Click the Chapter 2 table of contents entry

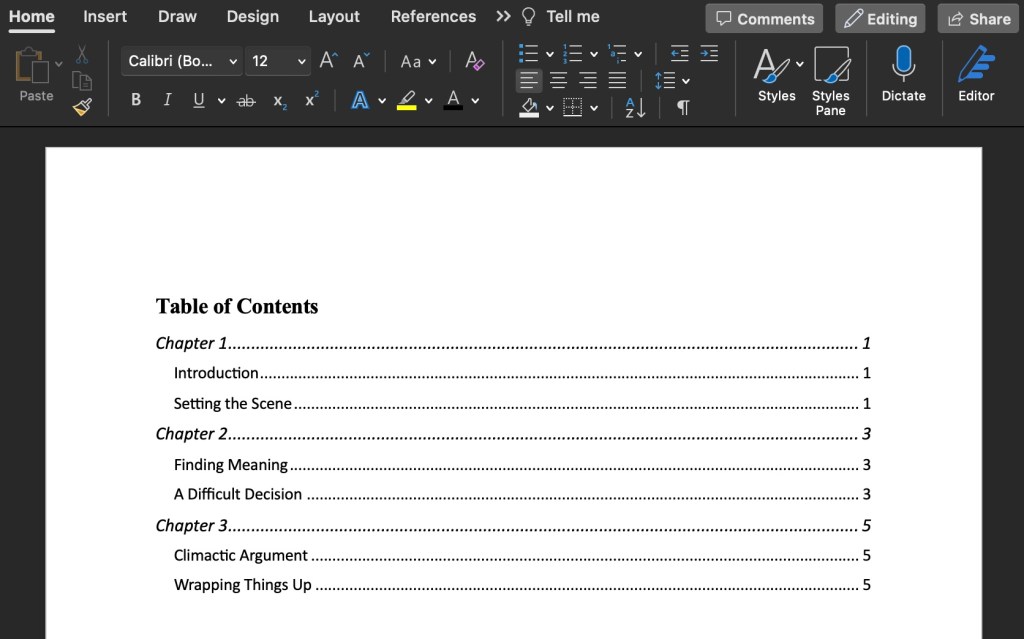point(192,434)
